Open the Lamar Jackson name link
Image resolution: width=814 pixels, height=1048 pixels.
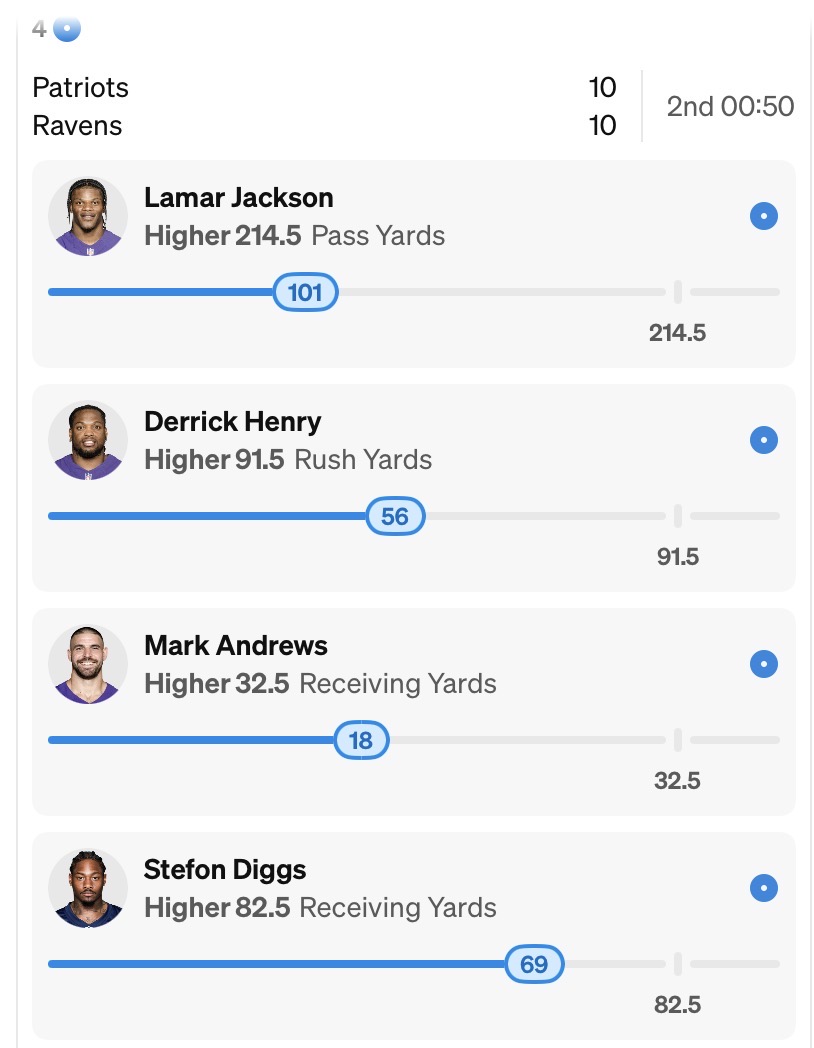click(238, 197)
